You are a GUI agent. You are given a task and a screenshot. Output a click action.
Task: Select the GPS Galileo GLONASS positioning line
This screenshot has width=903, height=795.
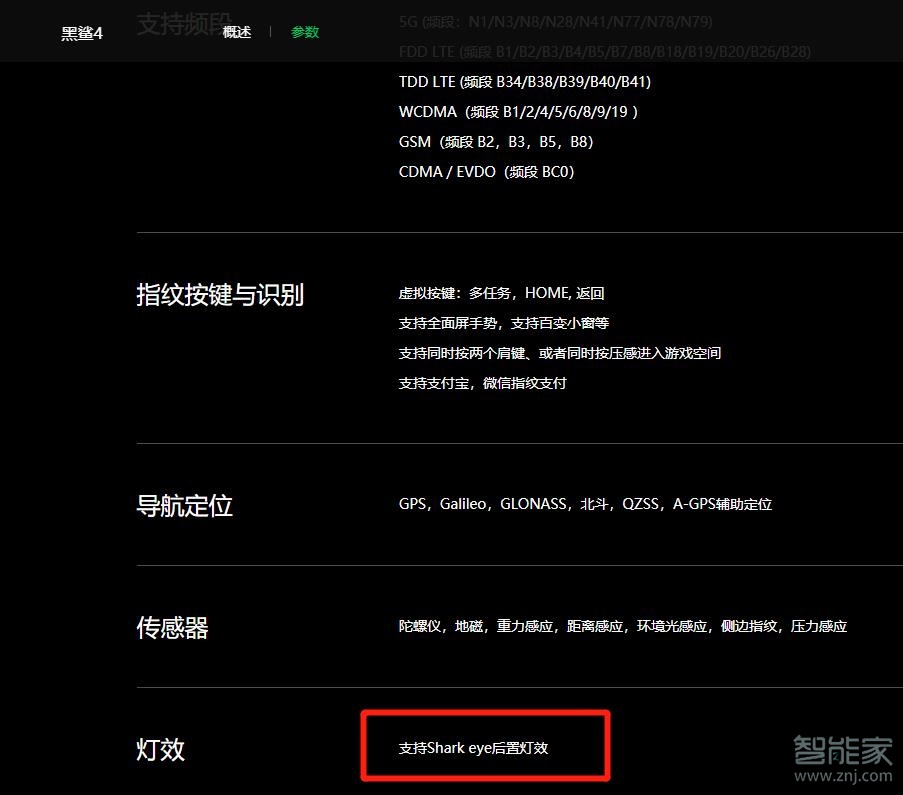(x=585, y=504)
